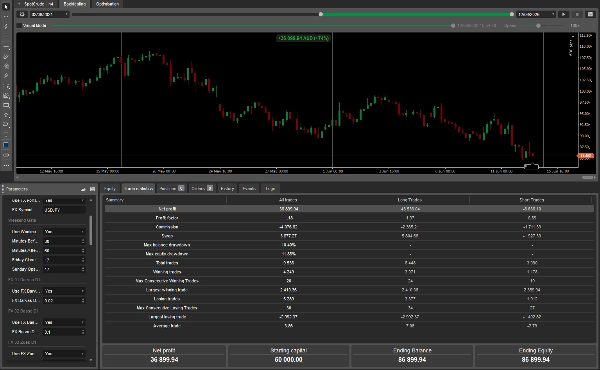Viewport: 600px width, 370px height.
Task: Open the Use Weekend dropdown
Action: [x=64, y=231]
